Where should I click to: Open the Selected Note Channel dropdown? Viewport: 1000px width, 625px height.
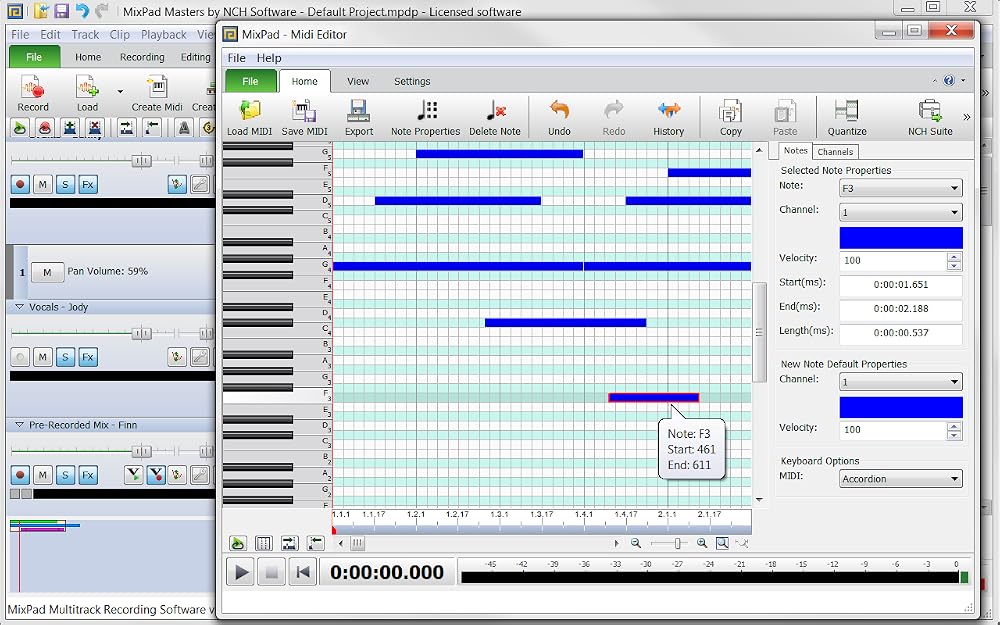tap(901, 212)
